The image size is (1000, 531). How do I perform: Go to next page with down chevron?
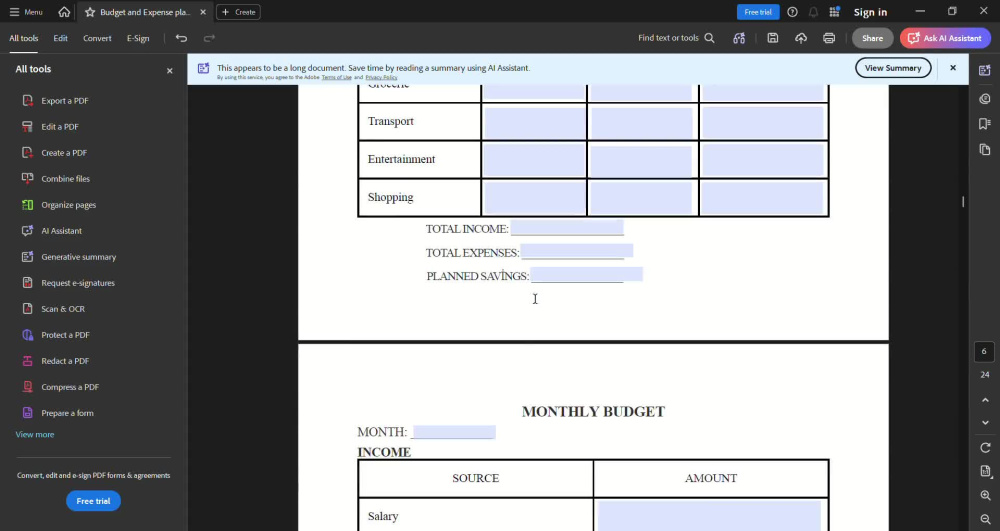(x=985, y=423)
